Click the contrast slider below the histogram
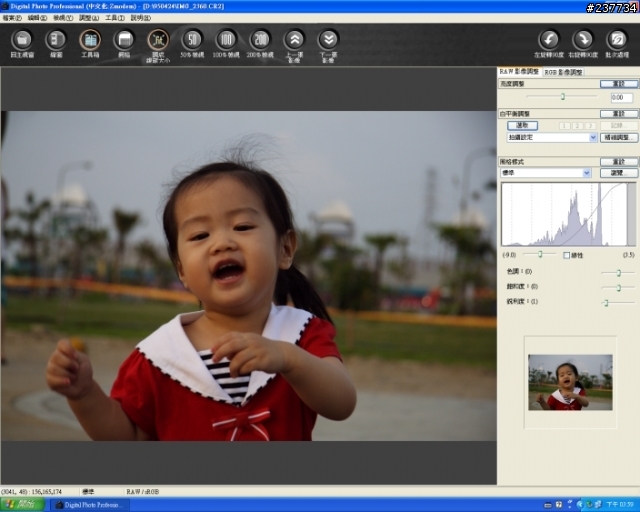Image resolution: width=640 pixels, height=512 pixels. click(540, 254)
